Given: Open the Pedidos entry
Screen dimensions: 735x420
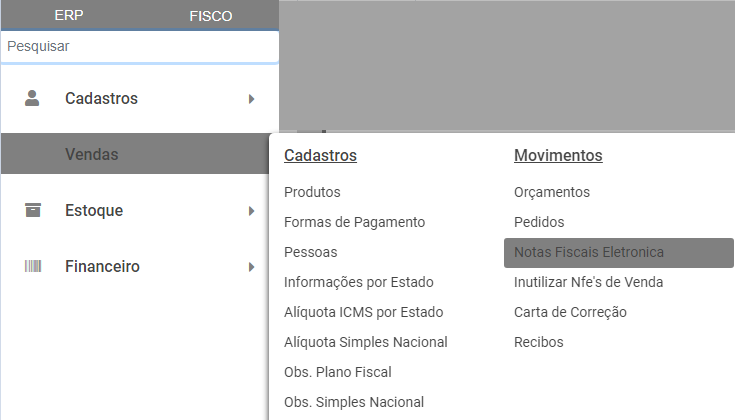Looking at the screenshot, I should point(539,222).
